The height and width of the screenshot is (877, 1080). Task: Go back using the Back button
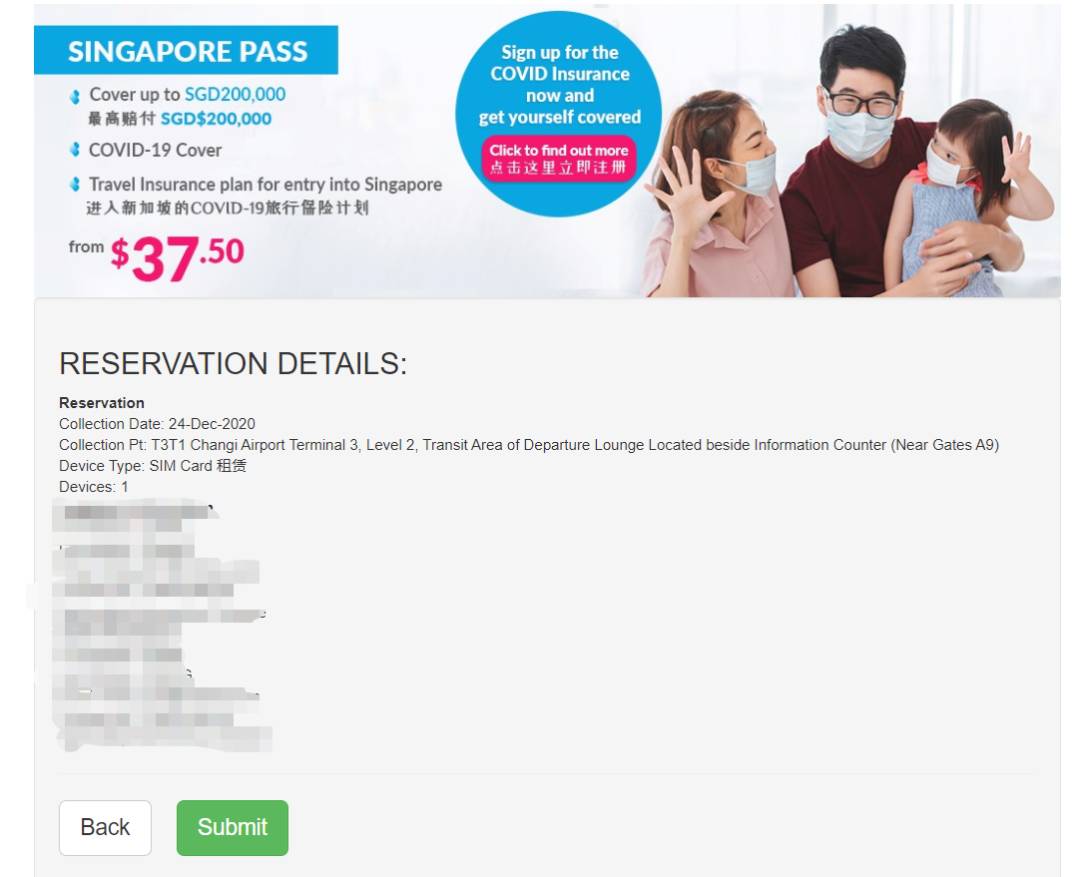pos(105,827)
